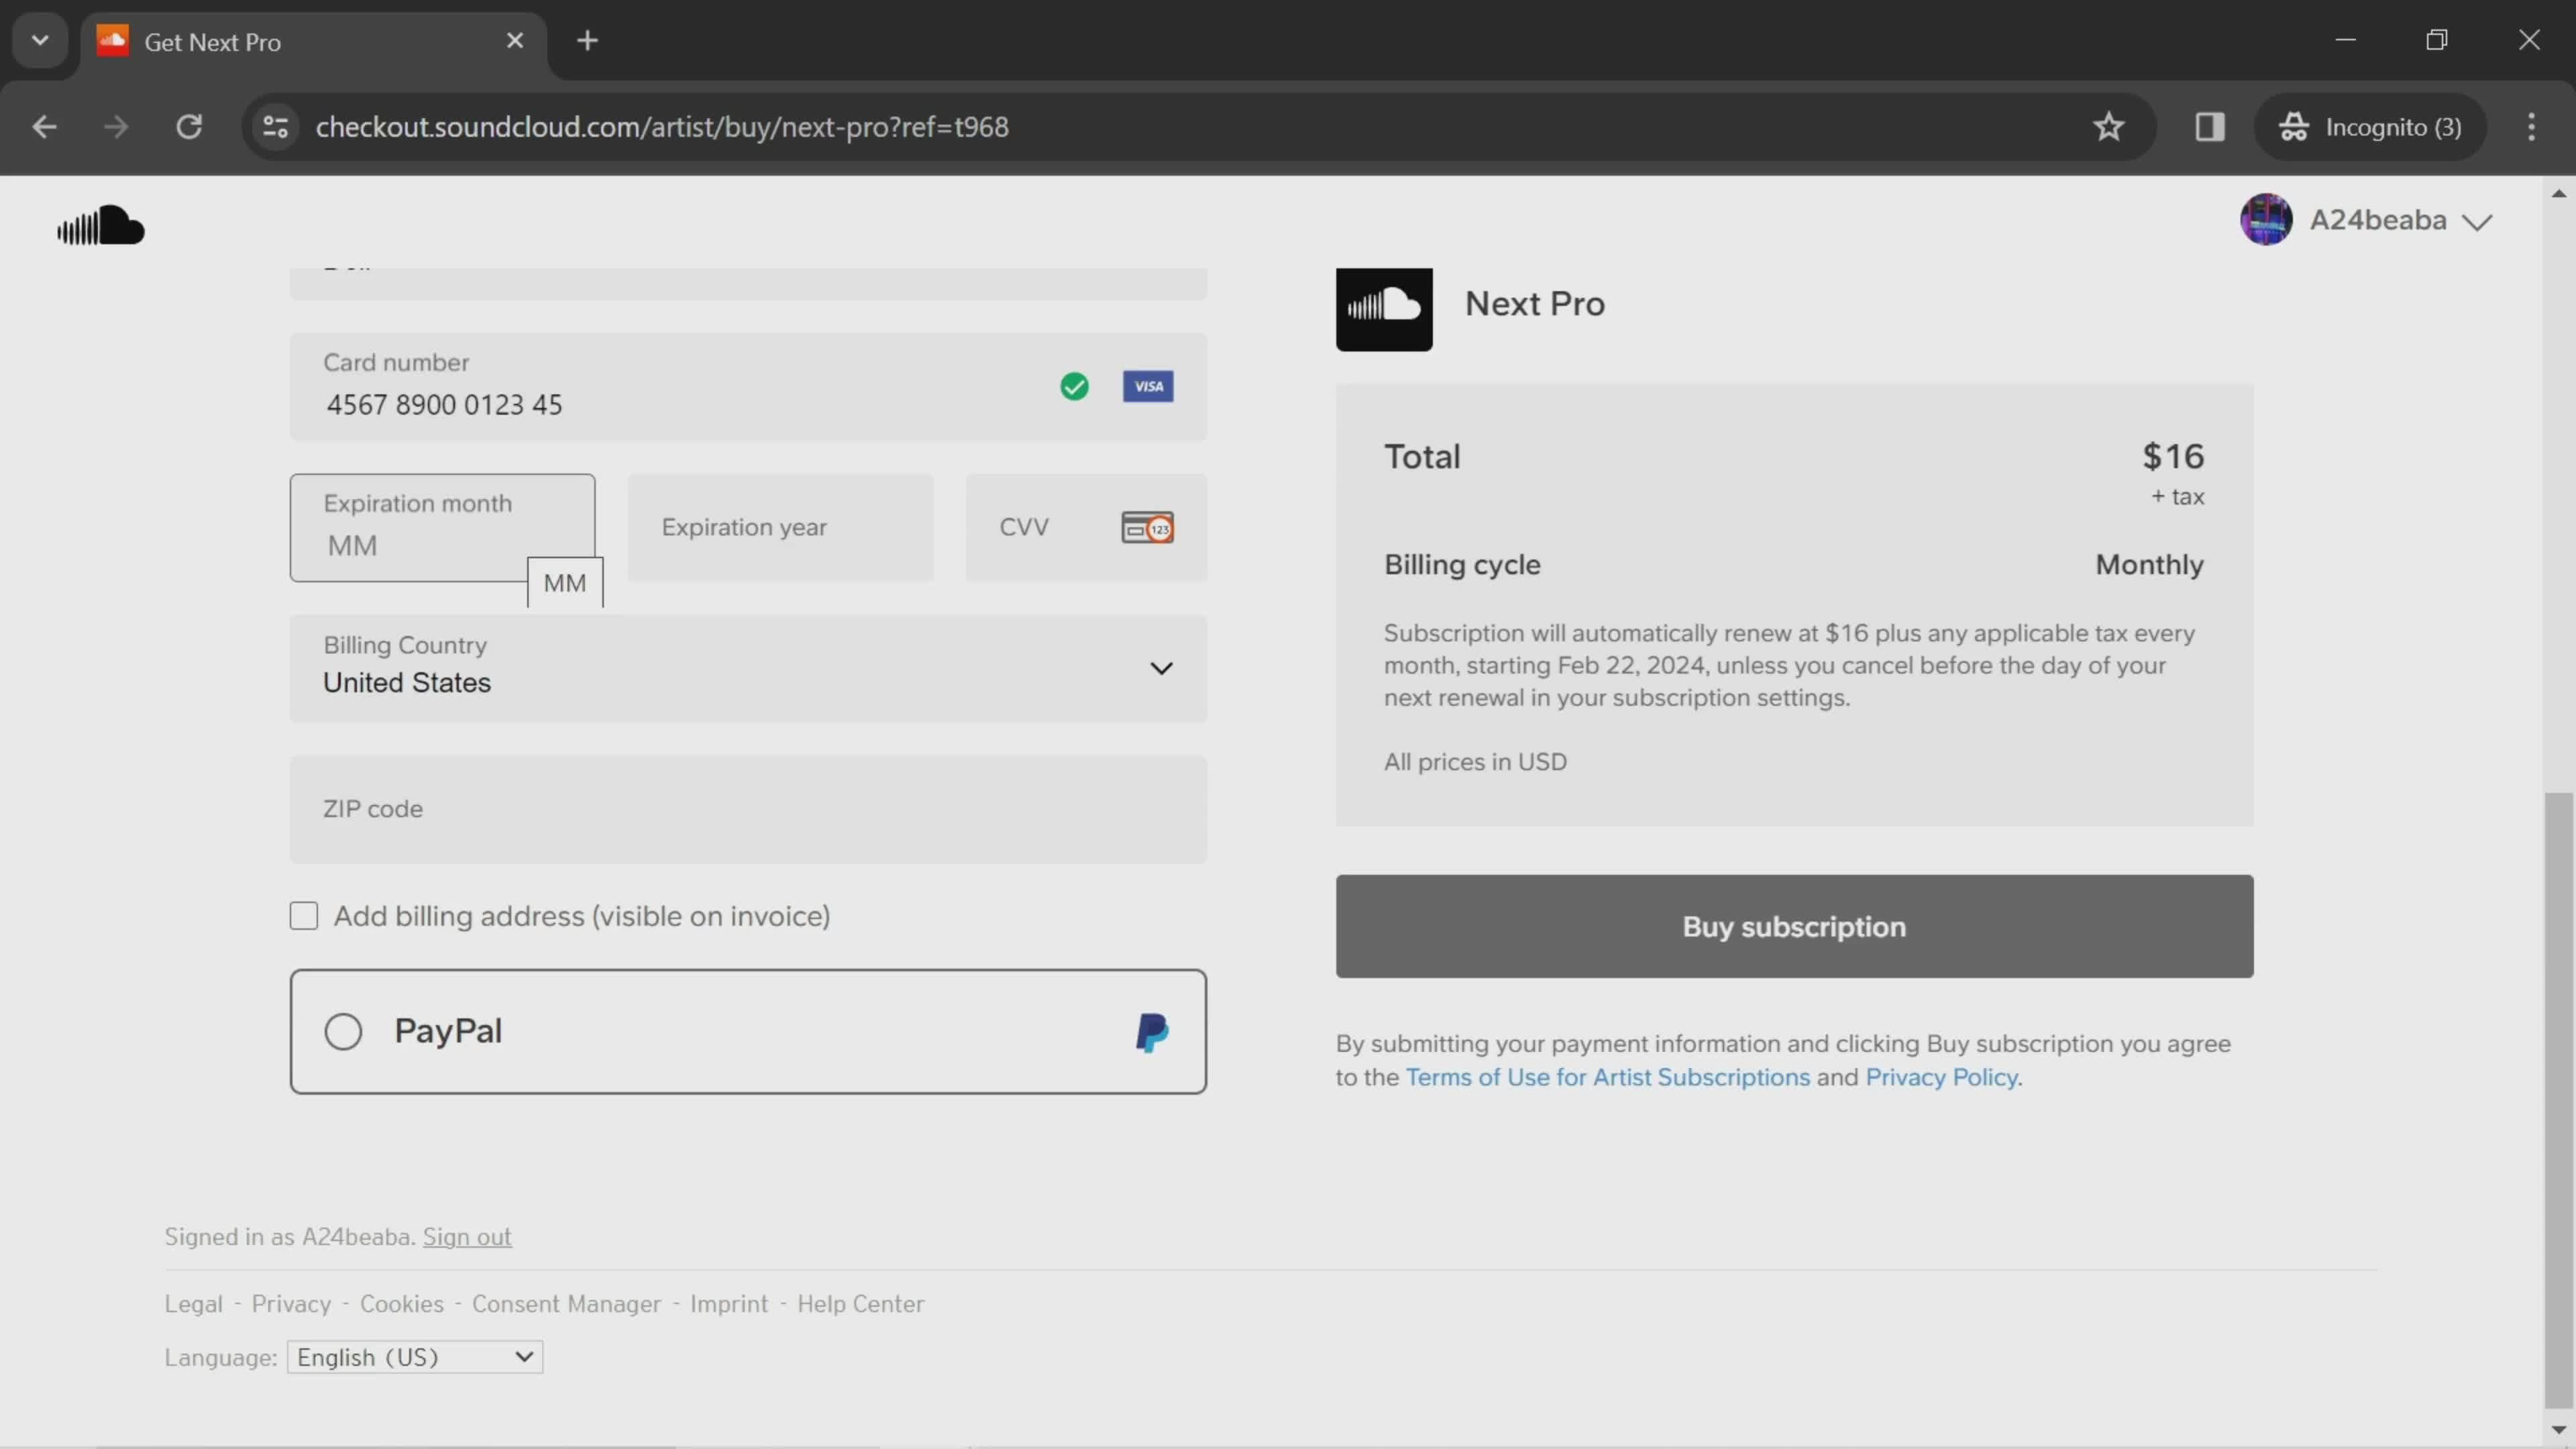Click the CVV info icon
Viewport: 2576px width, 1449px height.
(1146, 525)
